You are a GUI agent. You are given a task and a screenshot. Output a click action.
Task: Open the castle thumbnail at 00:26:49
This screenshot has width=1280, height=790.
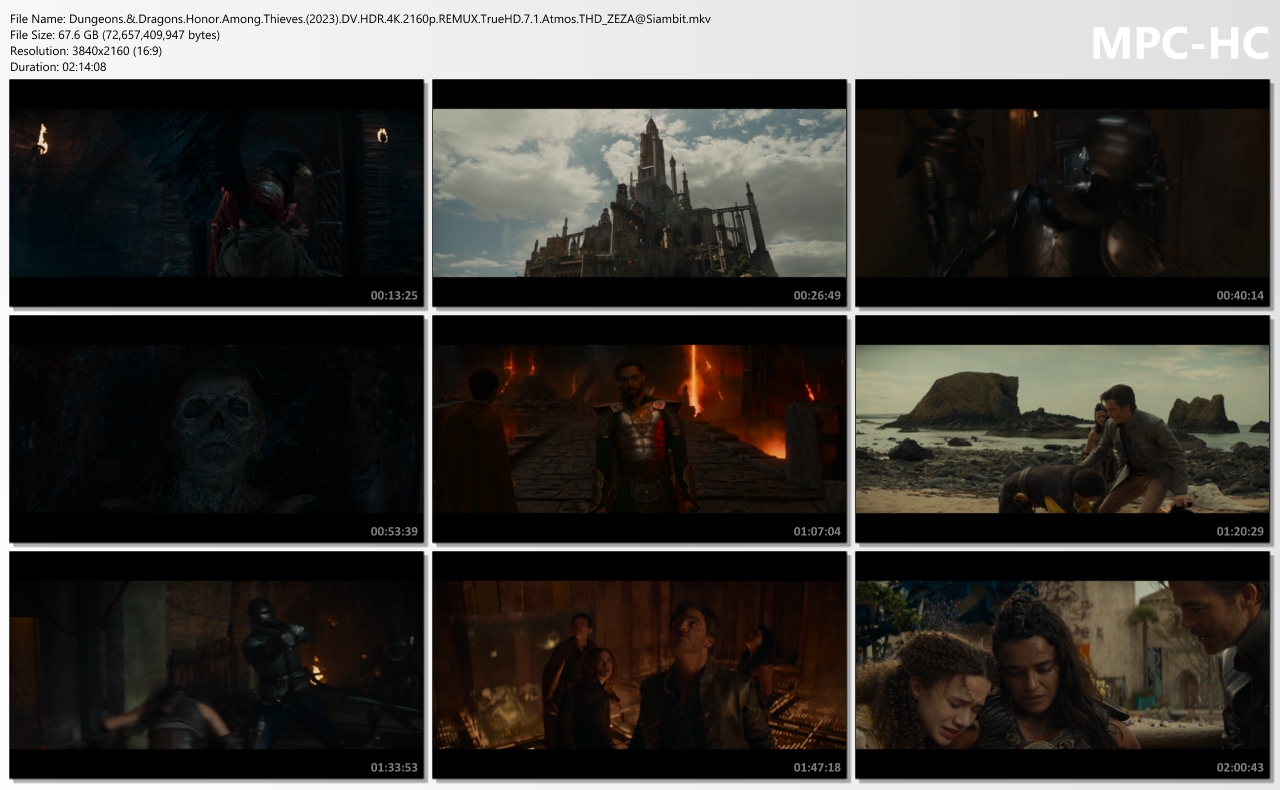click(x=639, y=193)
